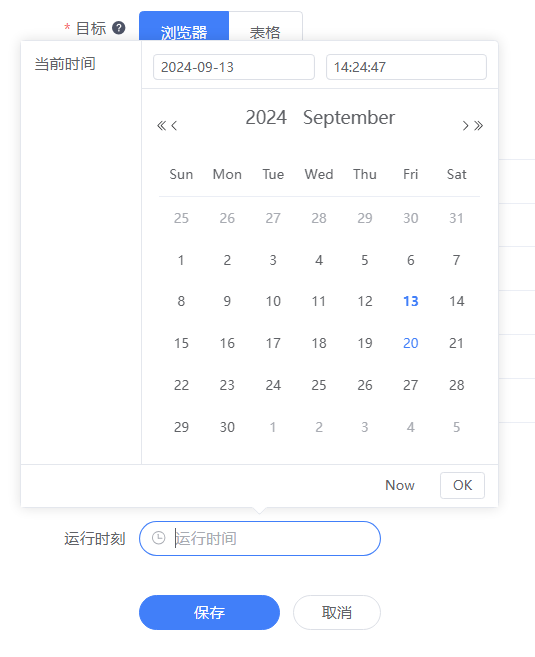The image size is (535, 657).
Task: Click the clock icon in 运行时间 field
Action: [x=158, y=538]
